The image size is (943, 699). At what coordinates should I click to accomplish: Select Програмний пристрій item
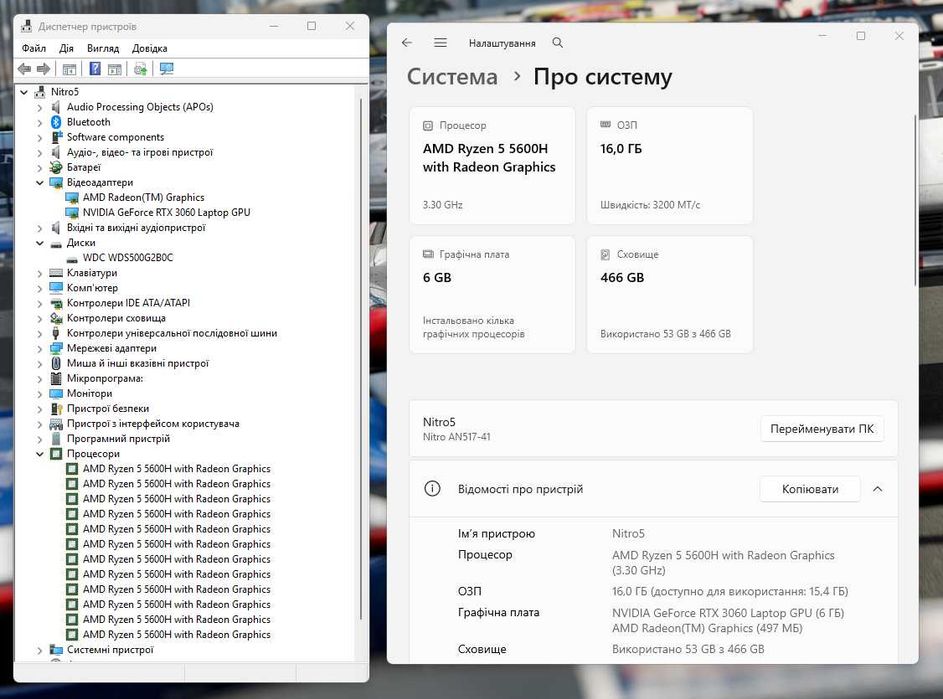(x=118, y=439)
